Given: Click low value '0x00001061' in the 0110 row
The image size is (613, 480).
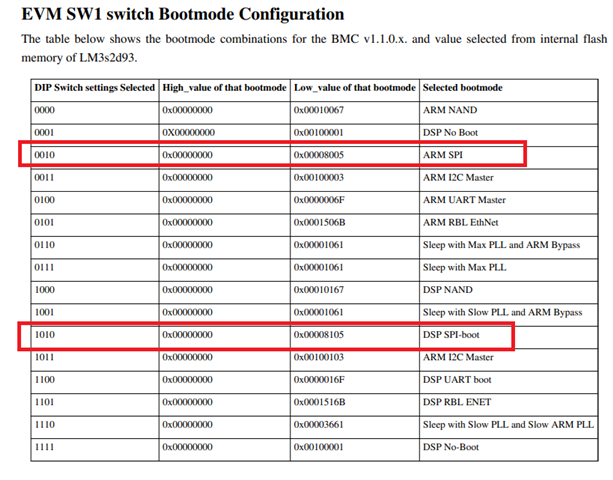Looking at the screenshot, I should (319, 245).
